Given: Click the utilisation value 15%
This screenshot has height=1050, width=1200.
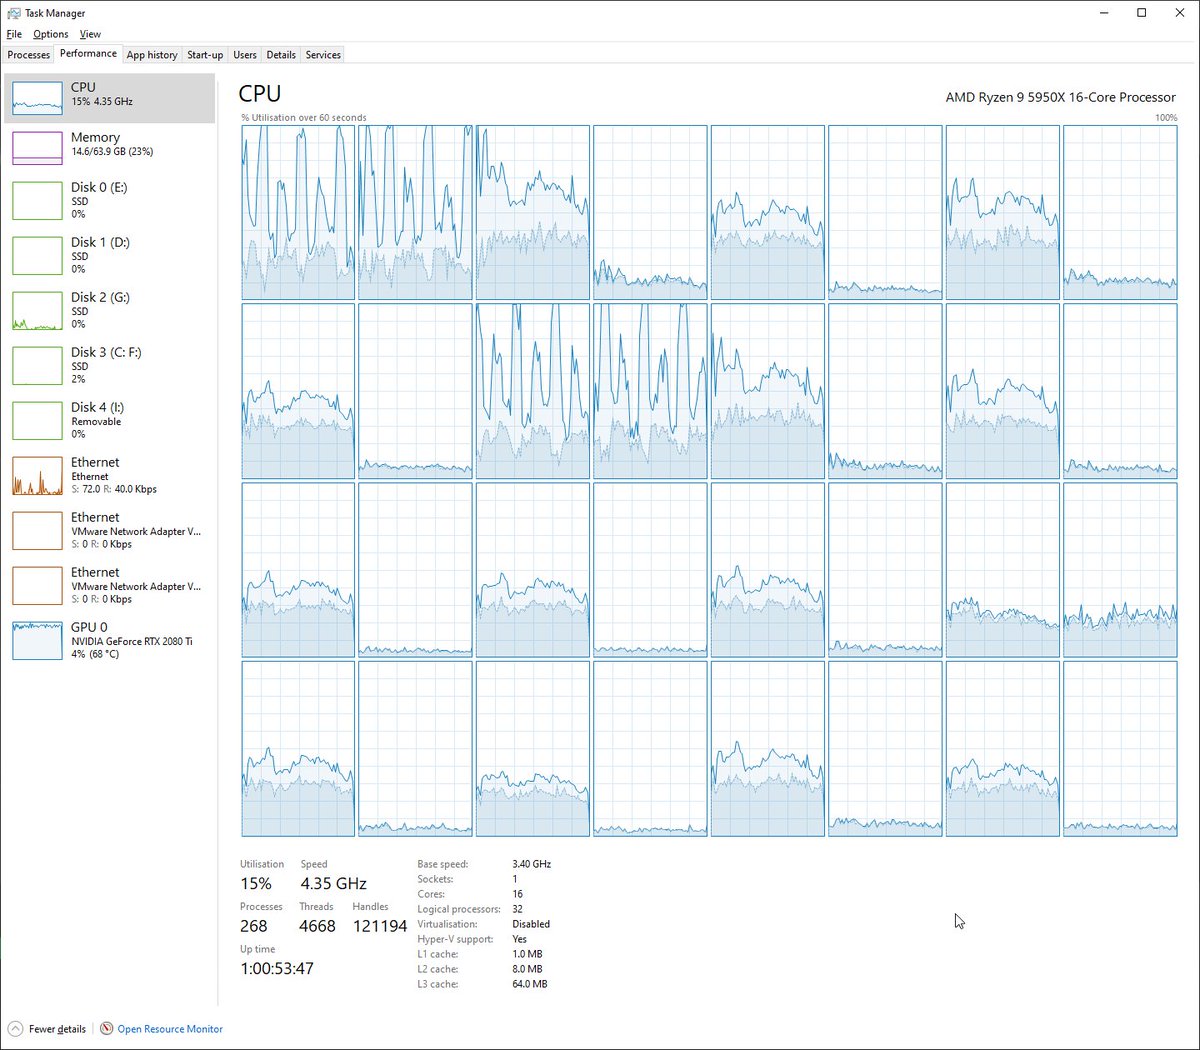Looking at the screenshot, I should (x=256, y=884).
